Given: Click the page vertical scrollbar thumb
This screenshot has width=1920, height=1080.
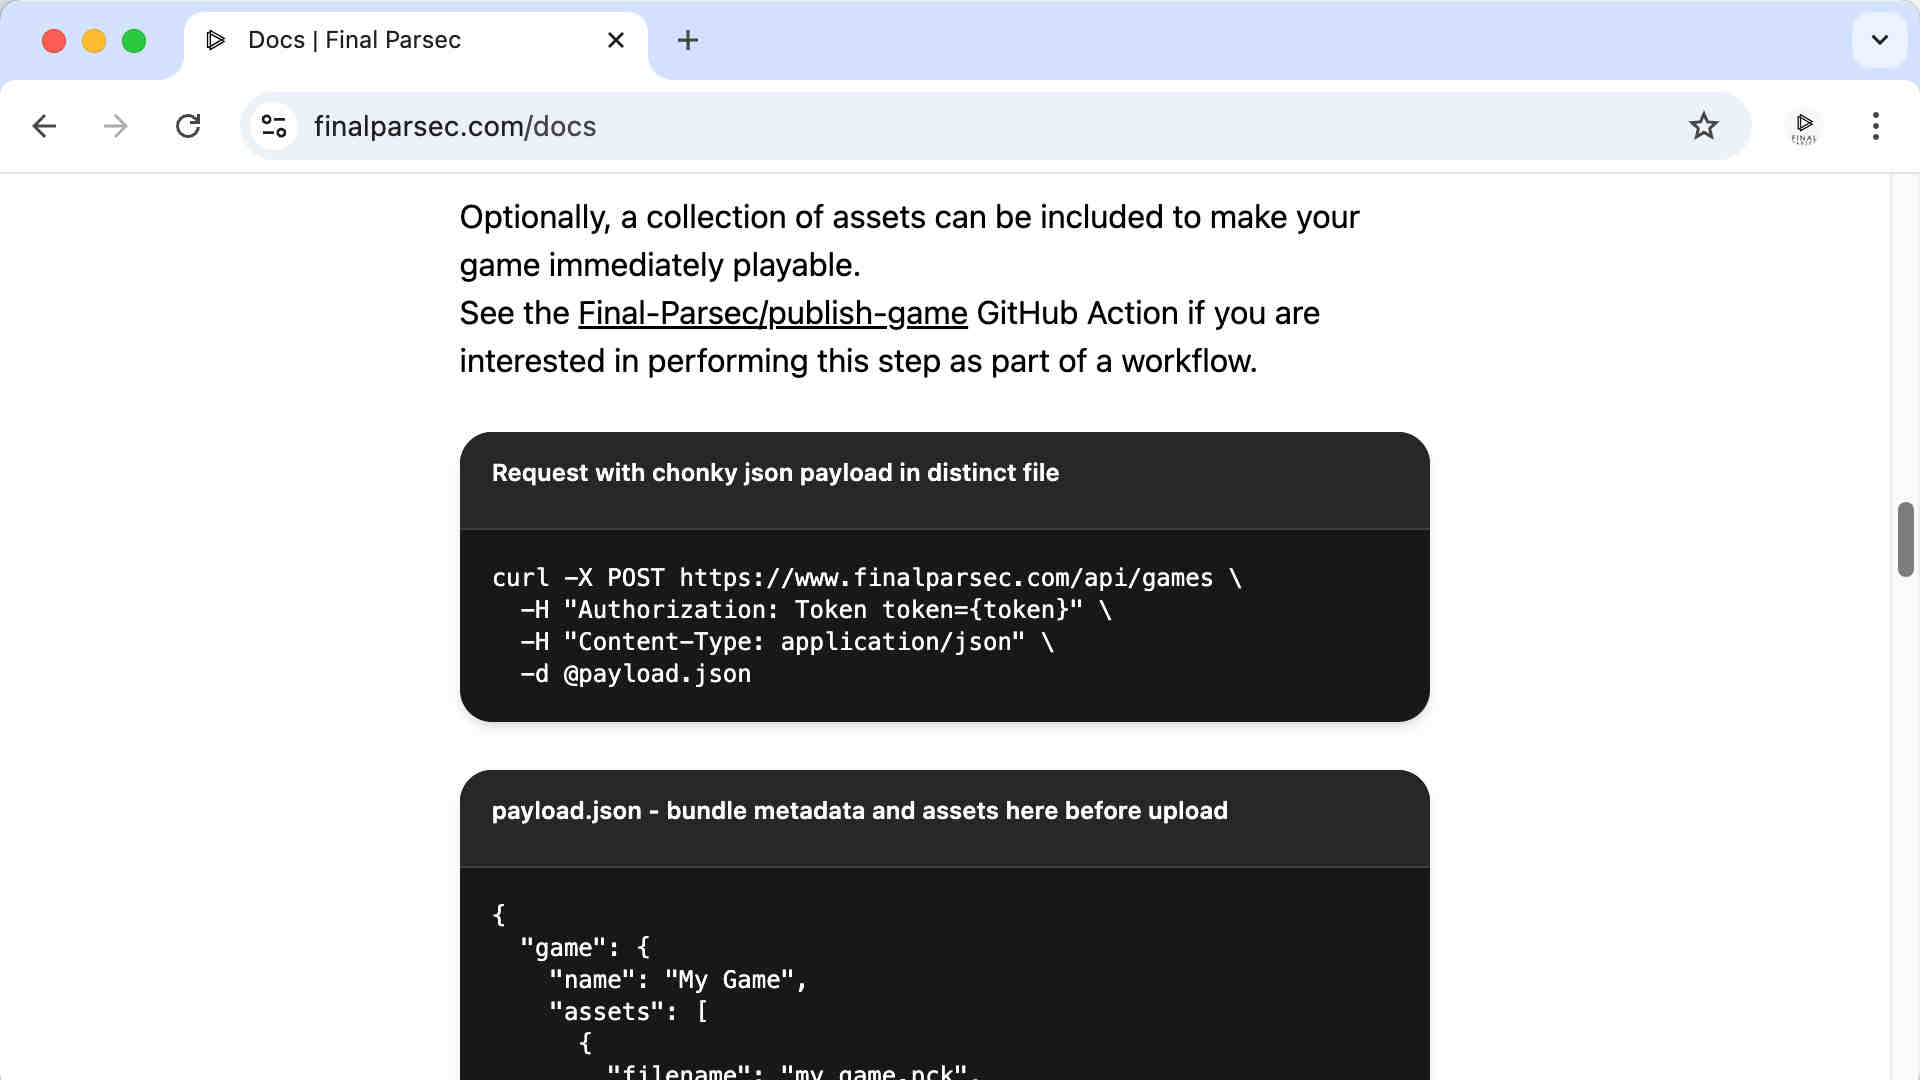Looking at the screenshot, I should [x=1906, y=540].
